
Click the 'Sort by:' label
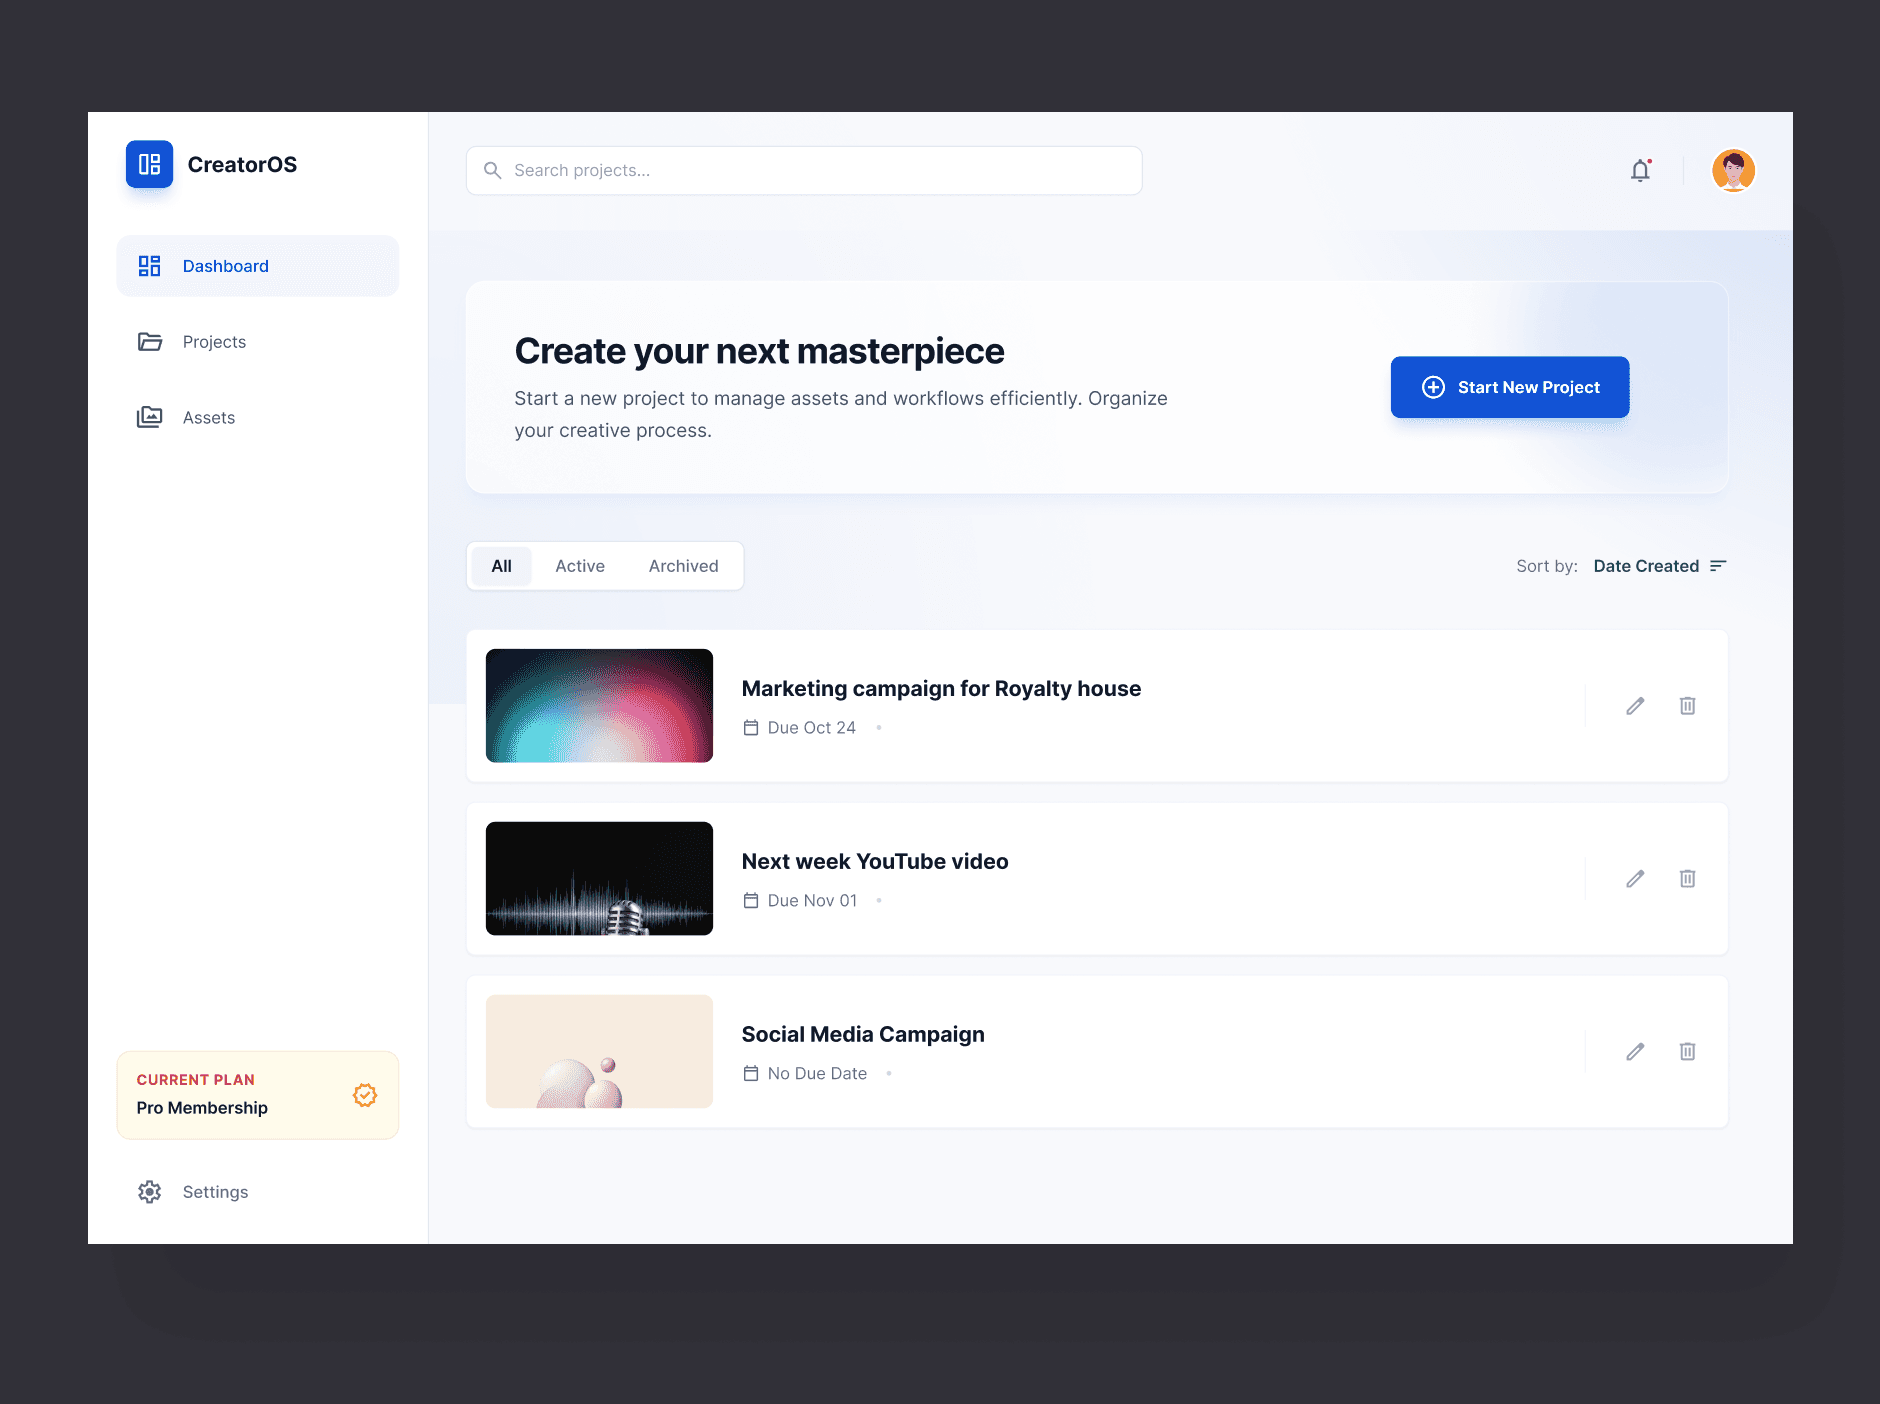(1546, 566)
